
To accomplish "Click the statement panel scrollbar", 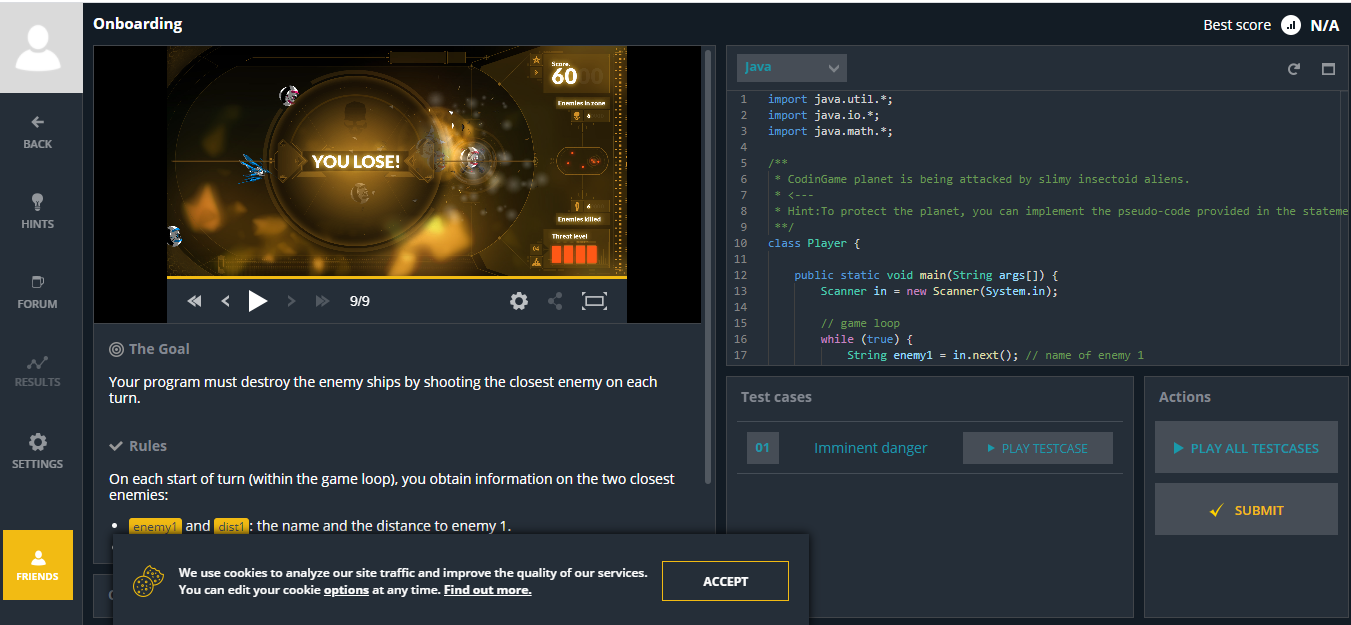I will (709, 265).
